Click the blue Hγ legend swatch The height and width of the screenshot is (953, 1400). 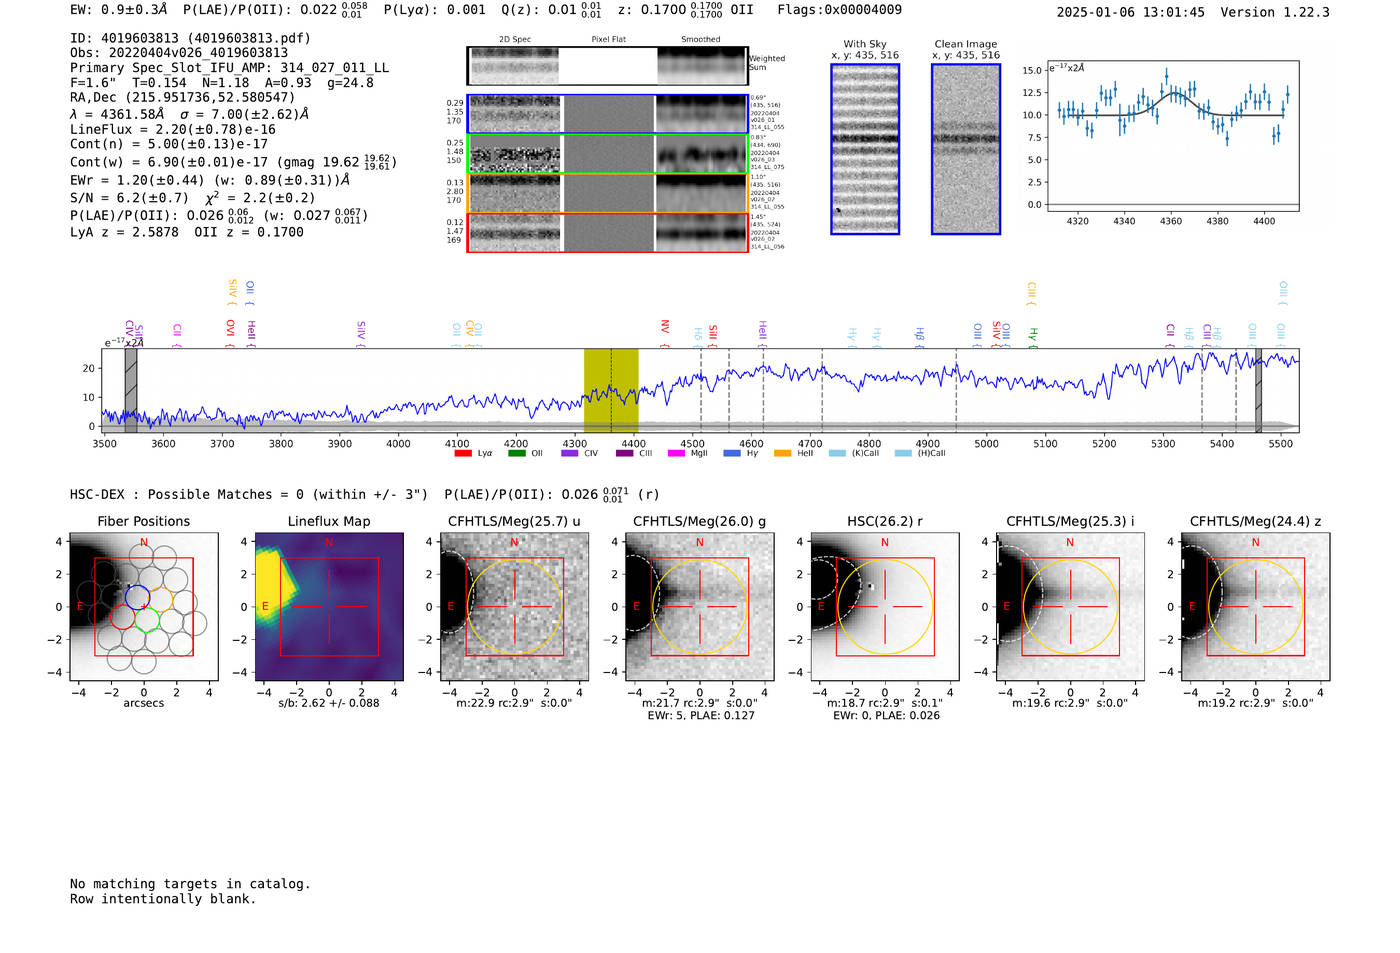(x=732, y=454)
